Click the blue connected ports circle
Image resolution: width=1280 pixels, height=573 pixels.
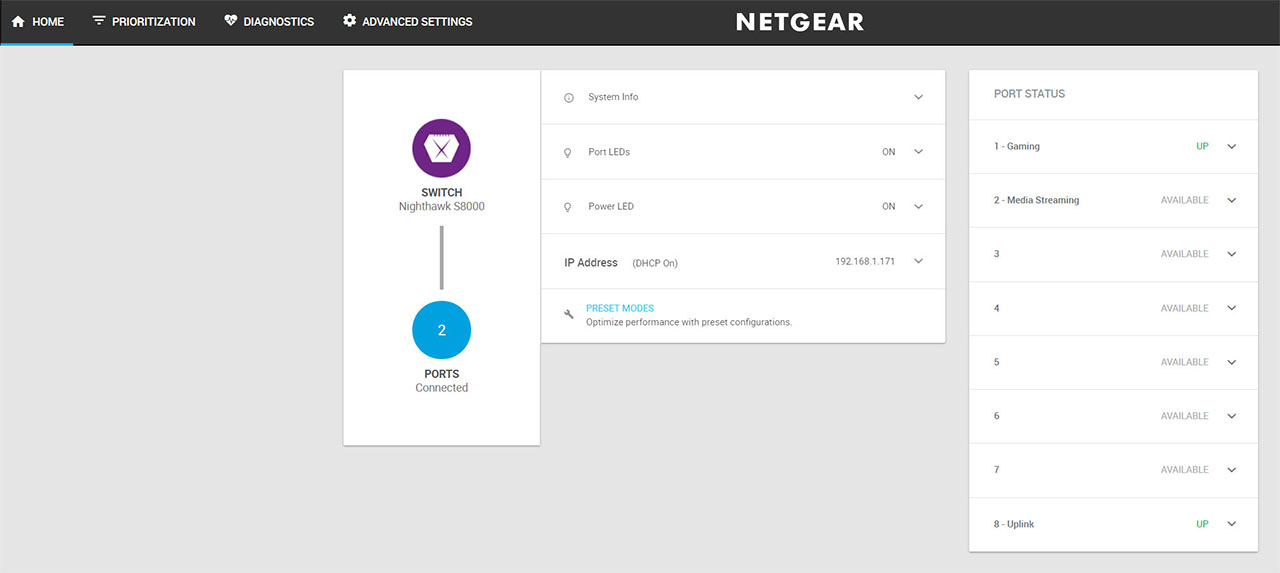coord(441,330)
